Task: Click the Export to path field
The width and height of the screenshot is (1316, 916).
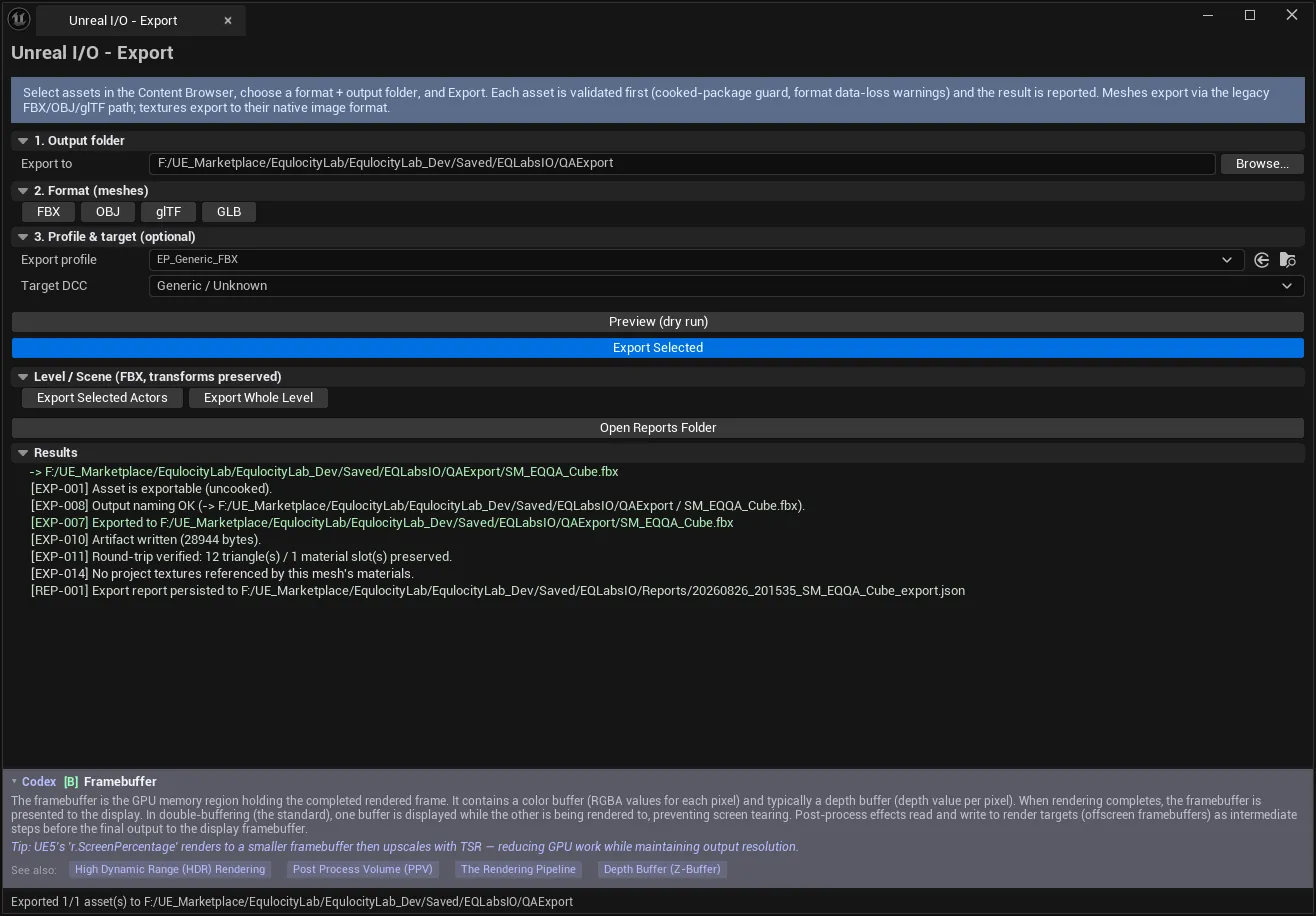Action: (x=682, y=164)
